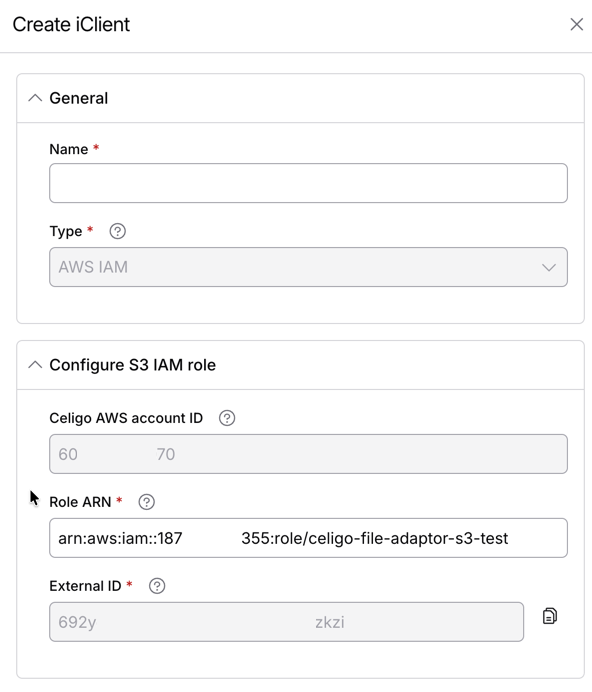Click the Type field label

66,231
